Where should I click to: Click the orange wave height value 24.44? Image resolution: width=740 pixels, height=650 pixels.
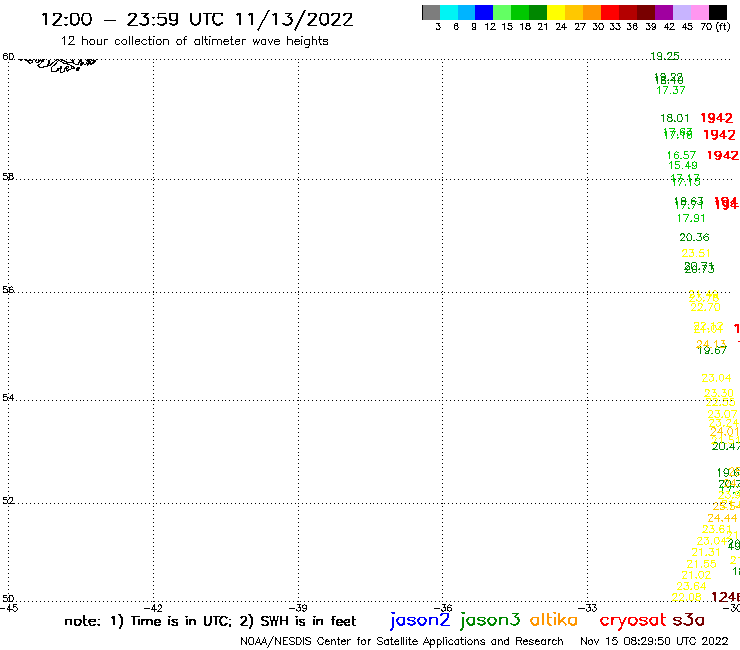722,518
